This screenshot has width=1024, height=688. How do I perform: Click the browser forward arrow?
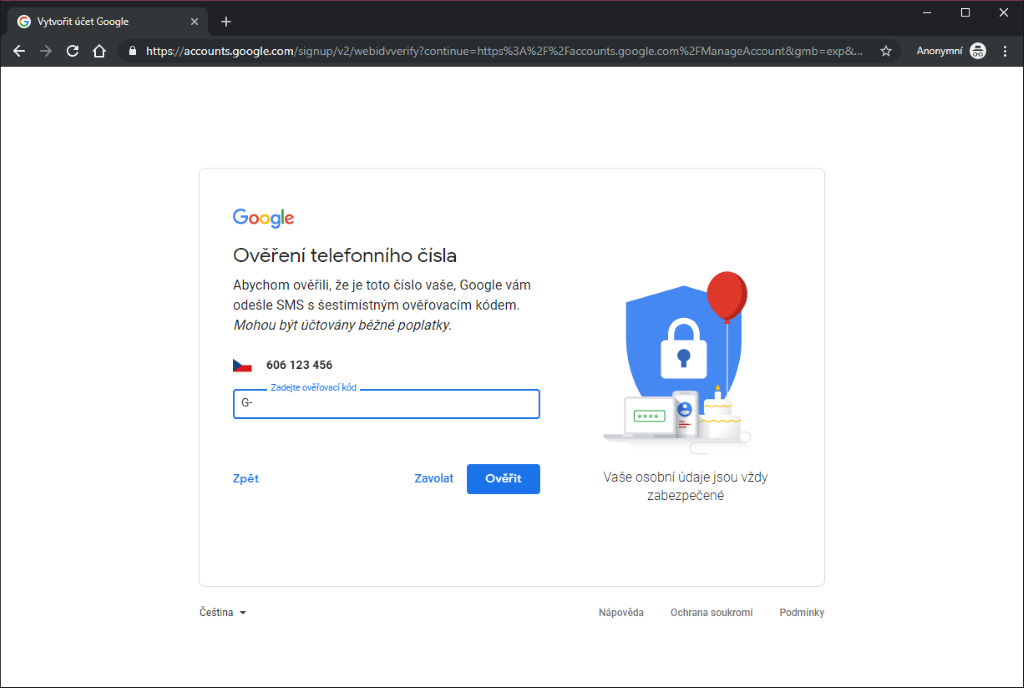tap(46, 51)
